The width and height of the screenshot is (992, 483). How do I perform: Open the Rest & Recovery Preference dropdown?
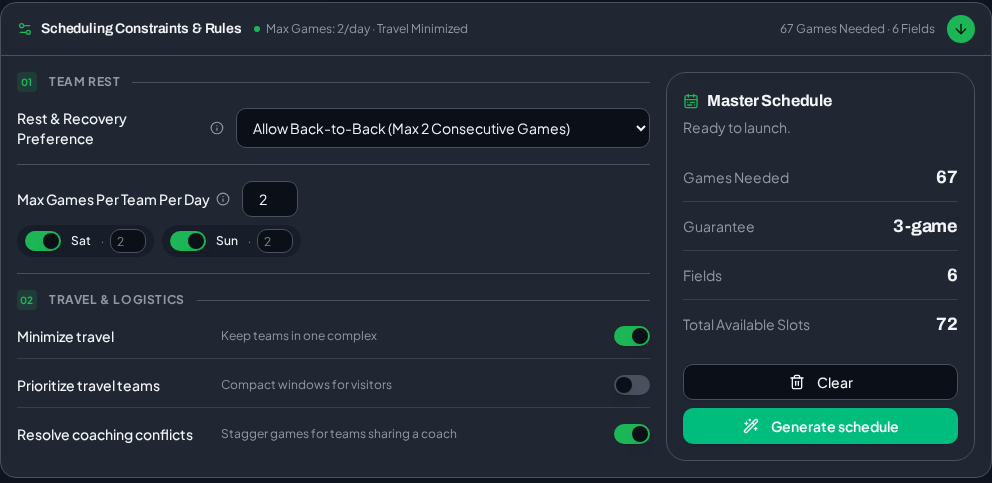(443, 129)
